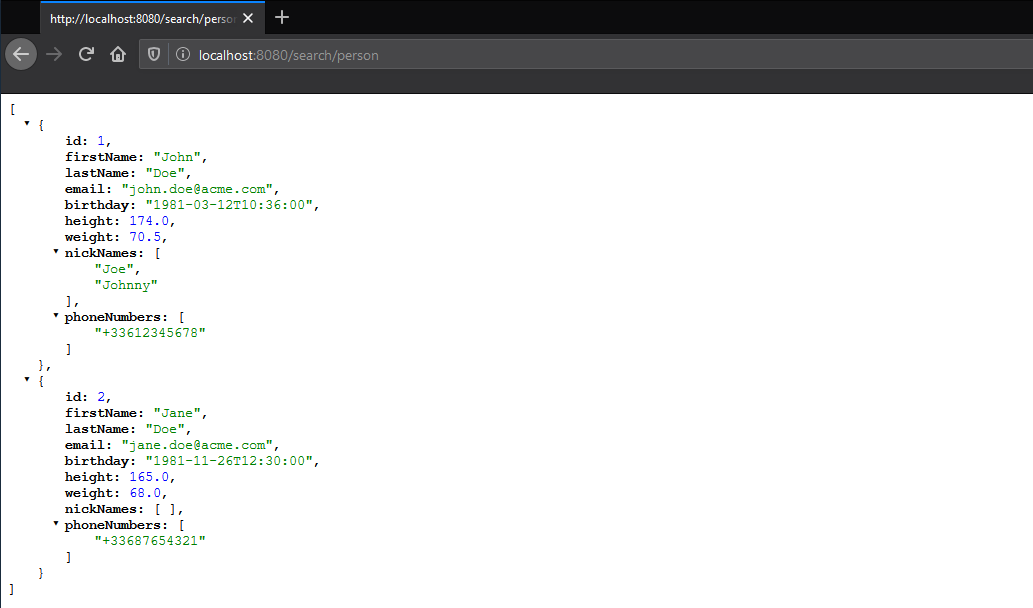Click the nickname "Joe"
This screenshot has height=608, width=1033.
click(x=114, y=269)
